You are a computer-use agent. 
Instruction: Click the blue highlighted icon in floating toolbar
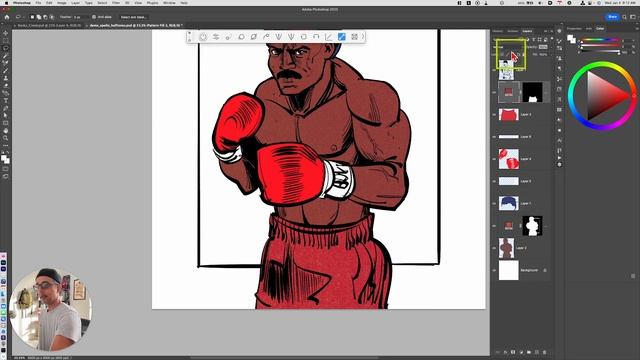pos(342,37)
